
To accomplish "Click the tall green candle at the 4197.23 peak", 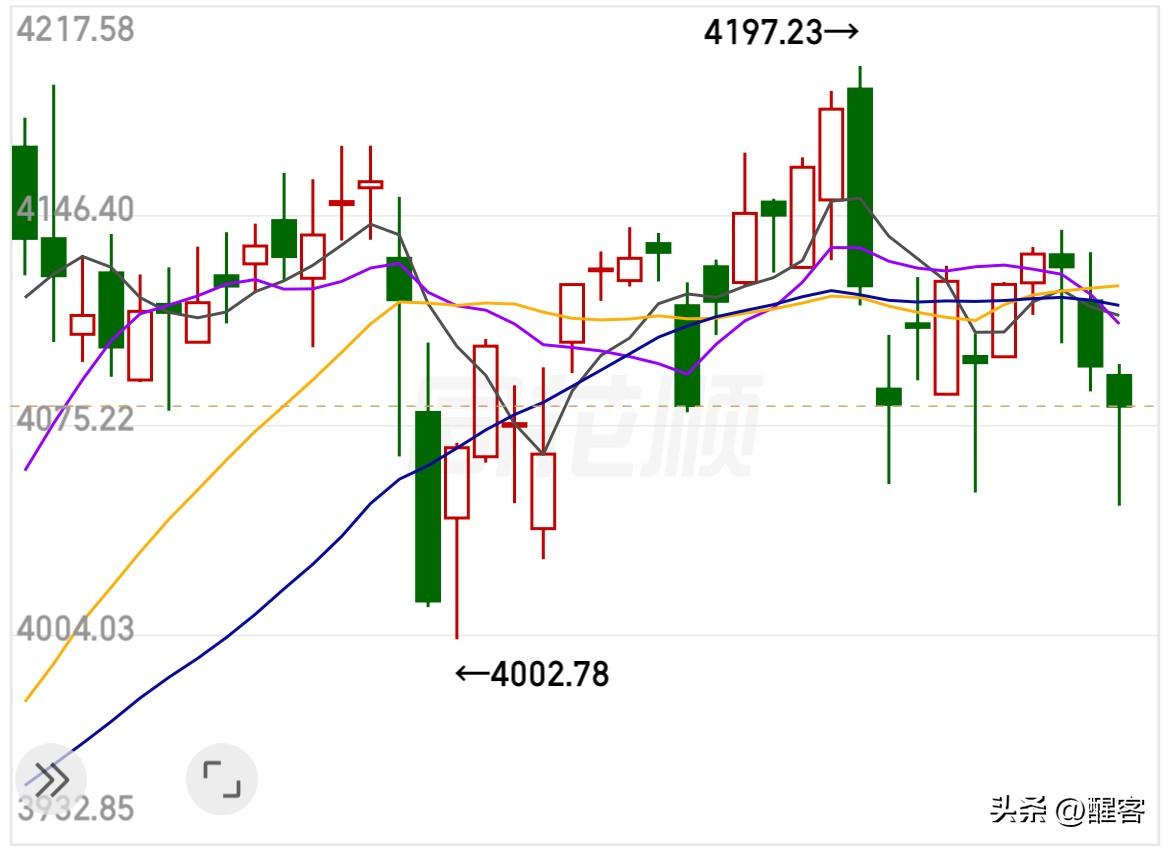I will point(860,186).
